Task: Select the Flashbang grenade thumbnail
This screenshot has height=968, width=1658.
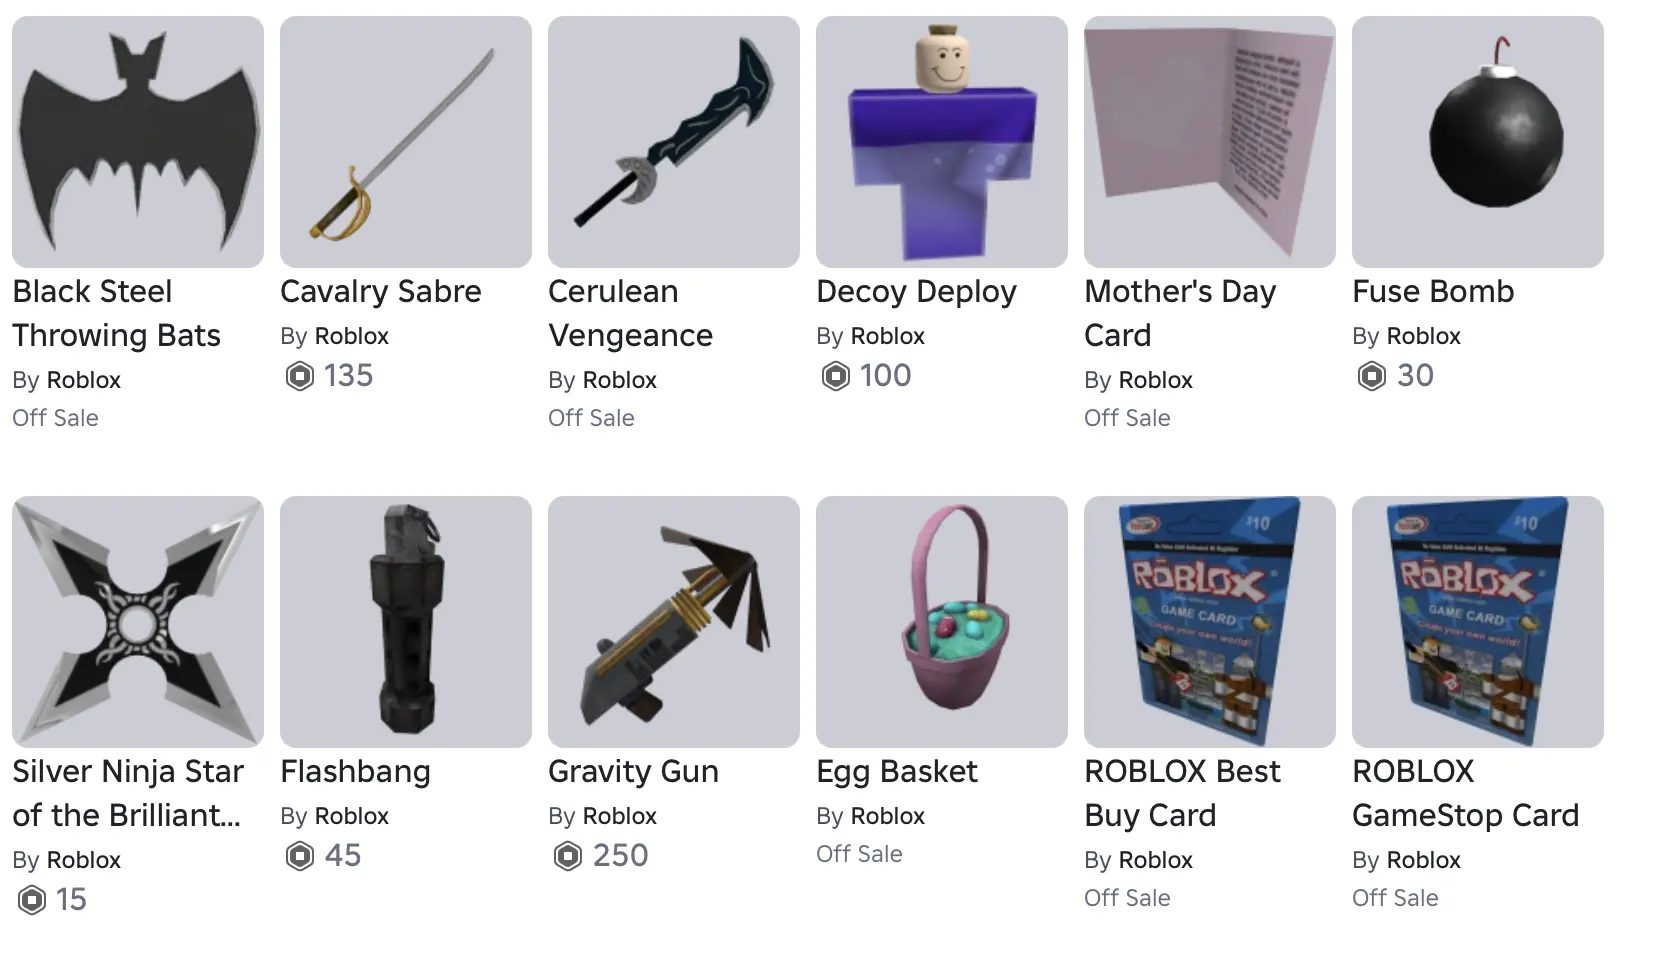Action: click(406, 622)
